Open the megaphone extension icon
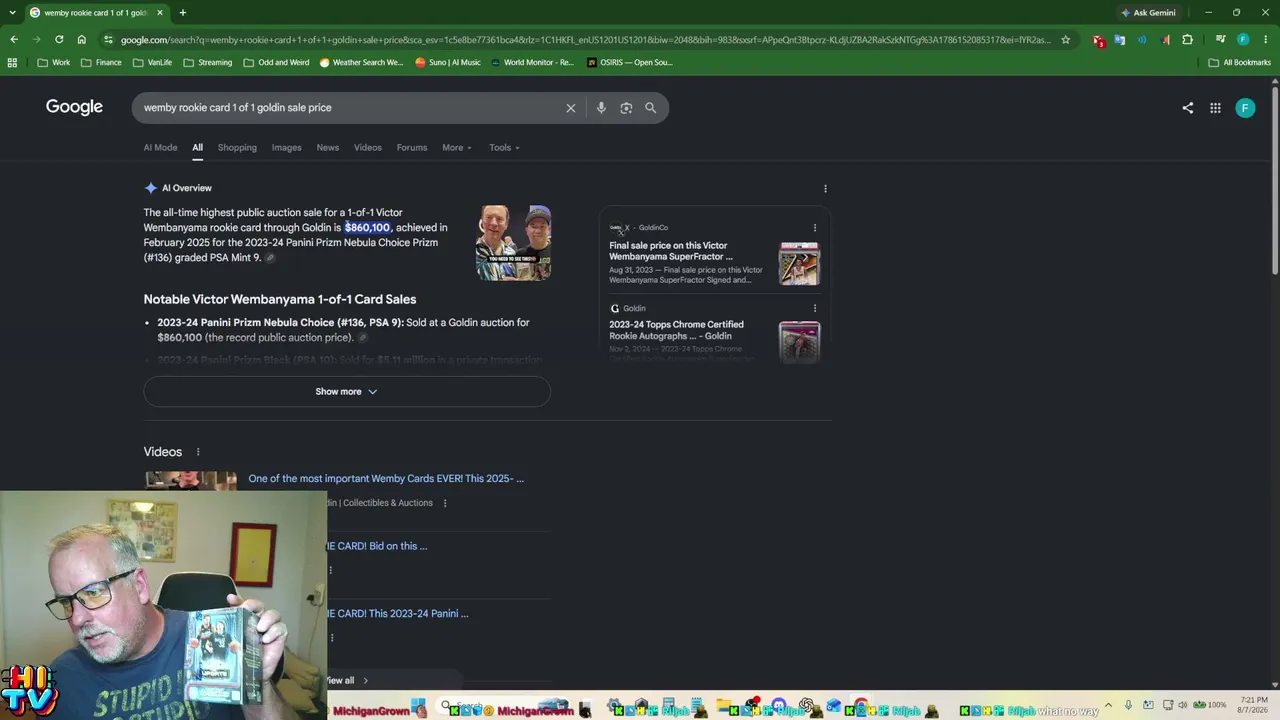Viewport: 1280px width, 720px height. click(x=1165, y=40)
